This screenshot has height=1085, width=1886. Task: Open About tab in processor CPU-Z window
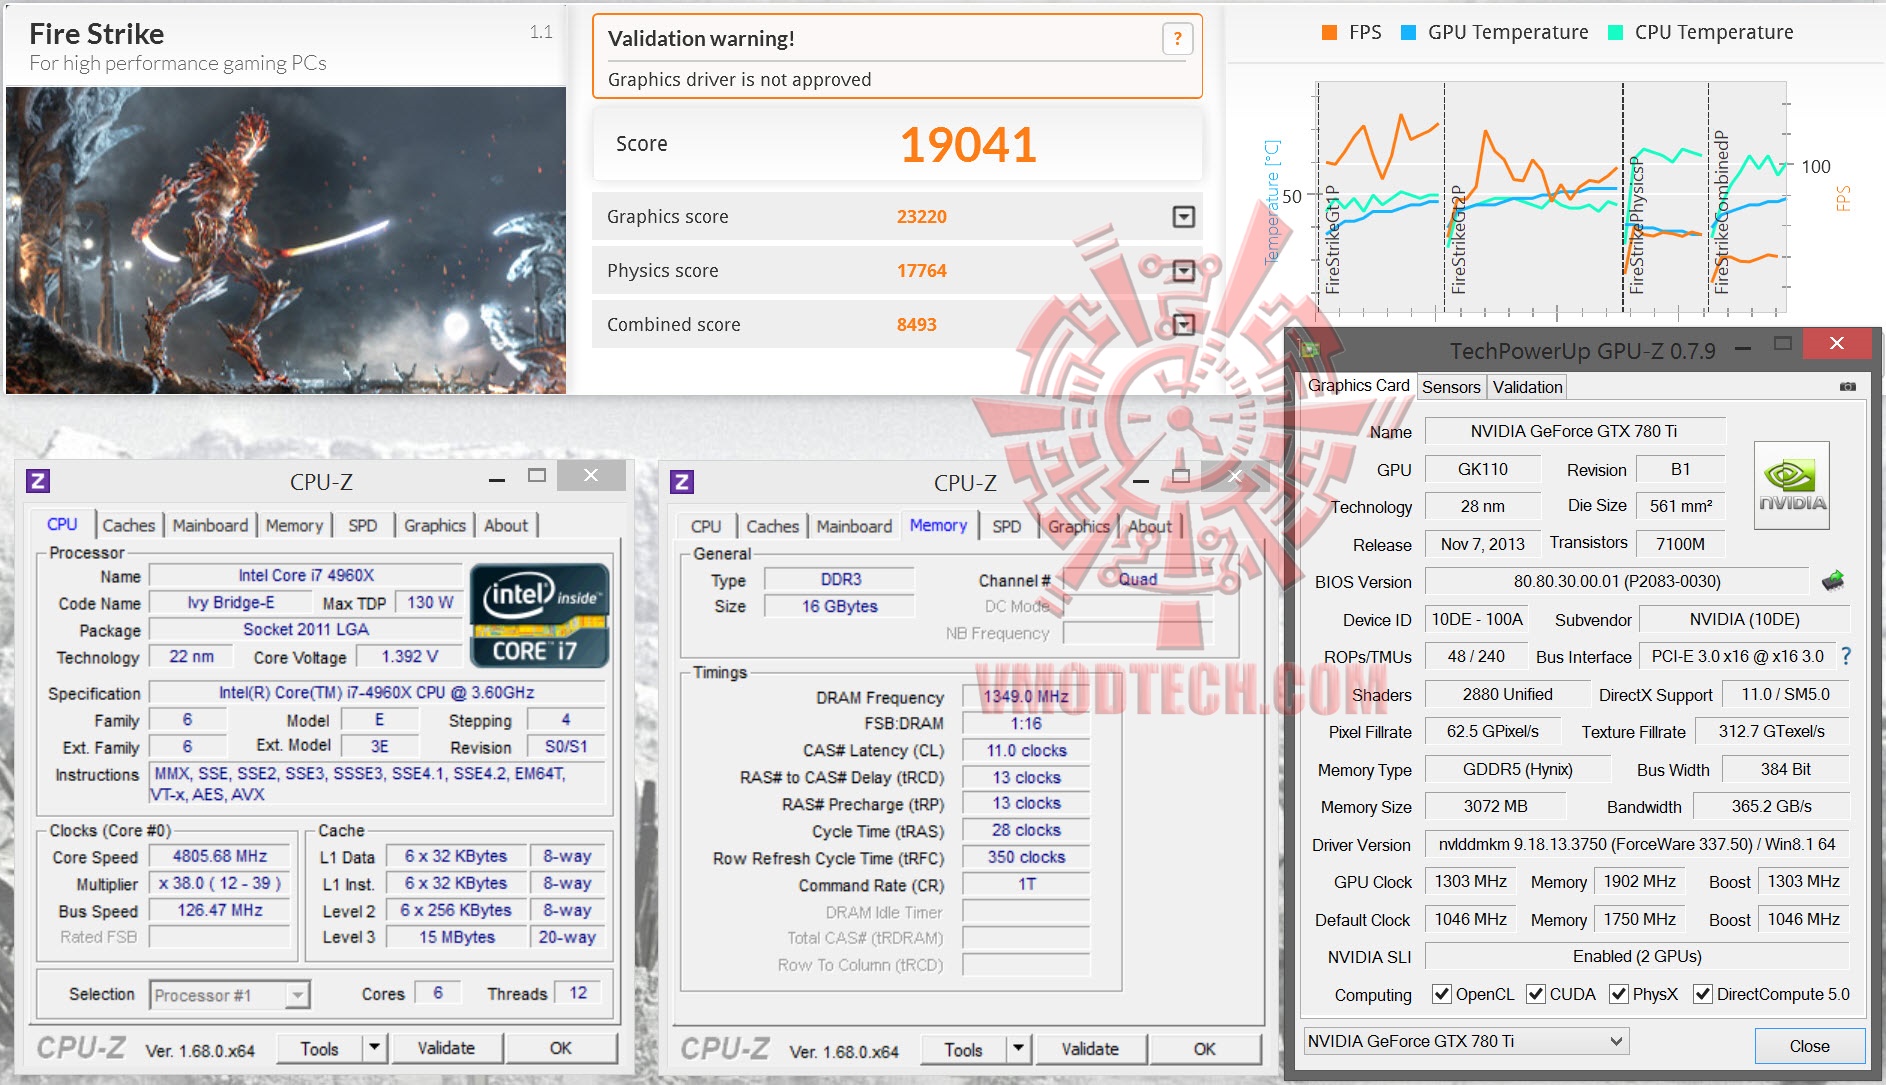[506, 525]
